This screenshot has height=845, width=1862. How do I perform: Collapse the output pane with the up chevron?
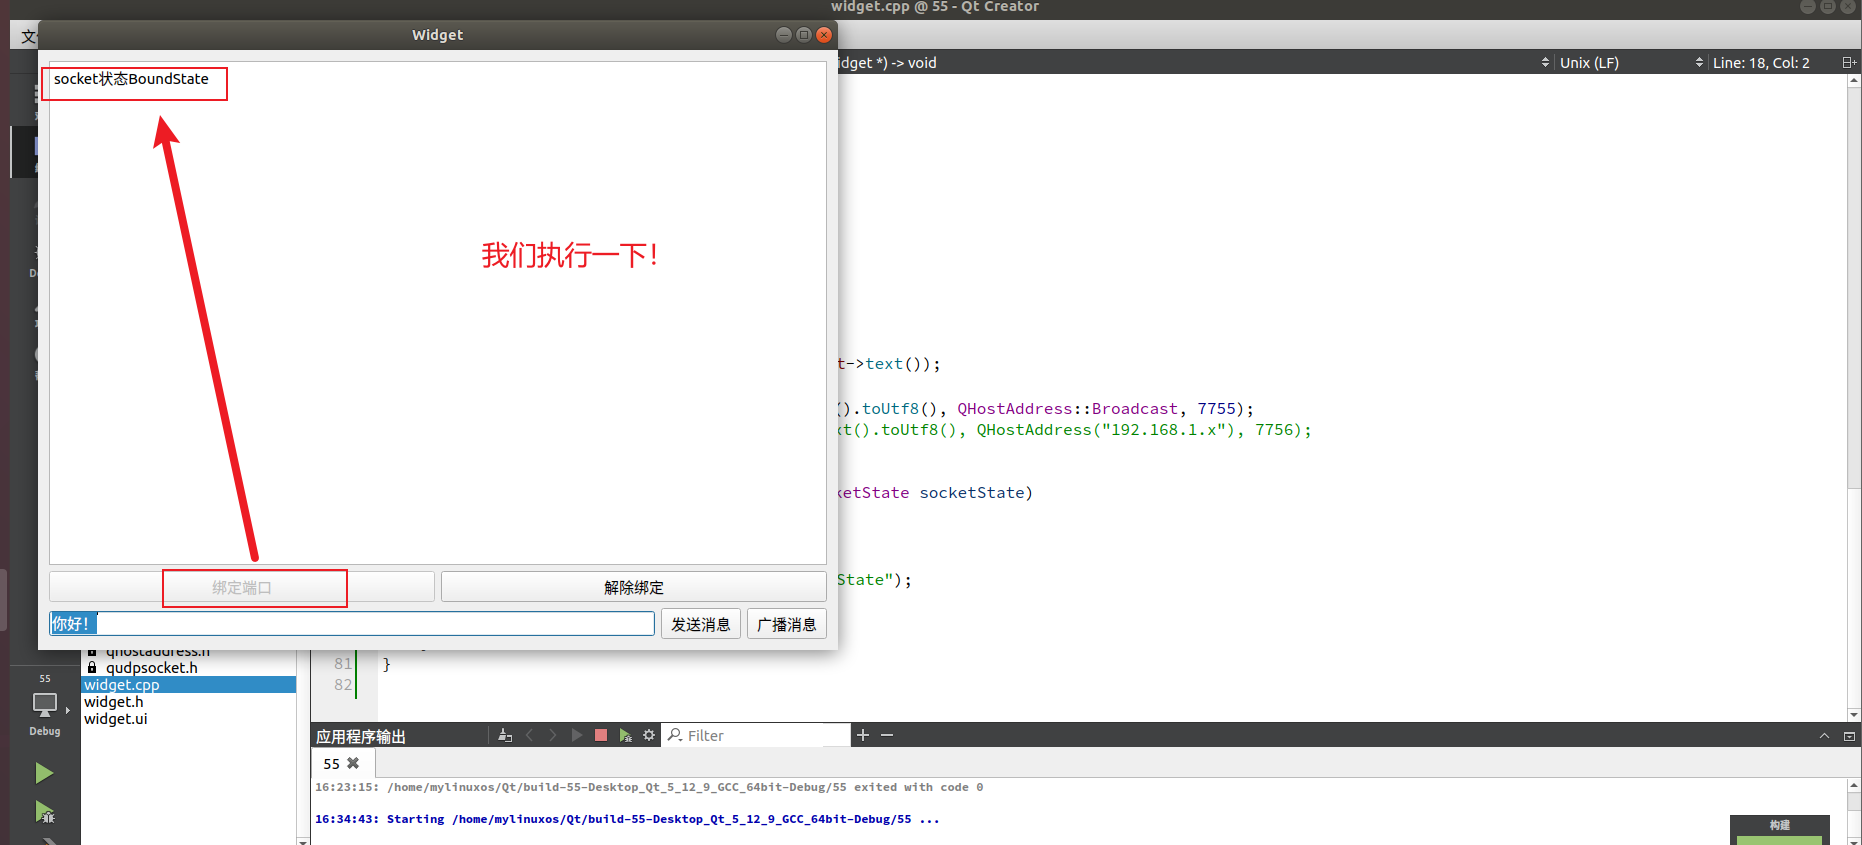1825,736
